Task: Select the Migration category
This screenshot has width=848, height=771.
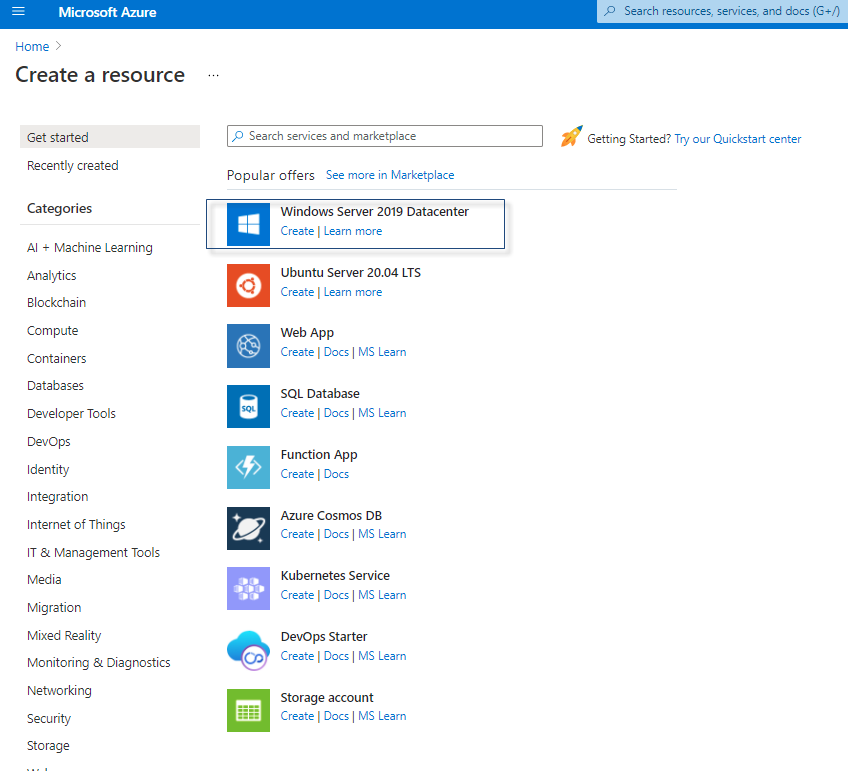Action: click(54, 608)
